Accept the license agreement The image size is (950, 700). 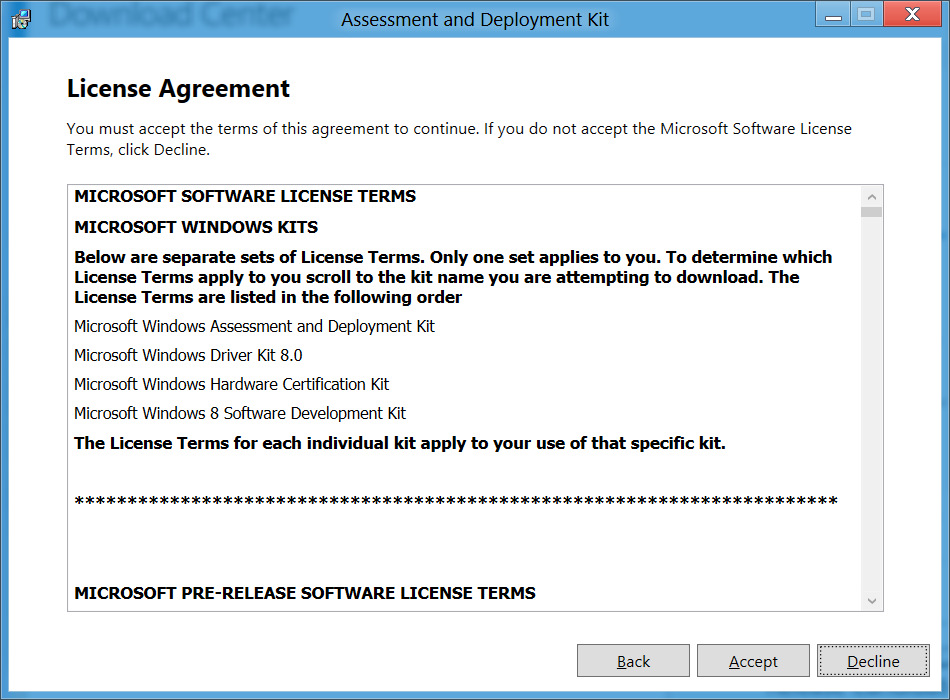pyautogui.click(x=753, y=661)
